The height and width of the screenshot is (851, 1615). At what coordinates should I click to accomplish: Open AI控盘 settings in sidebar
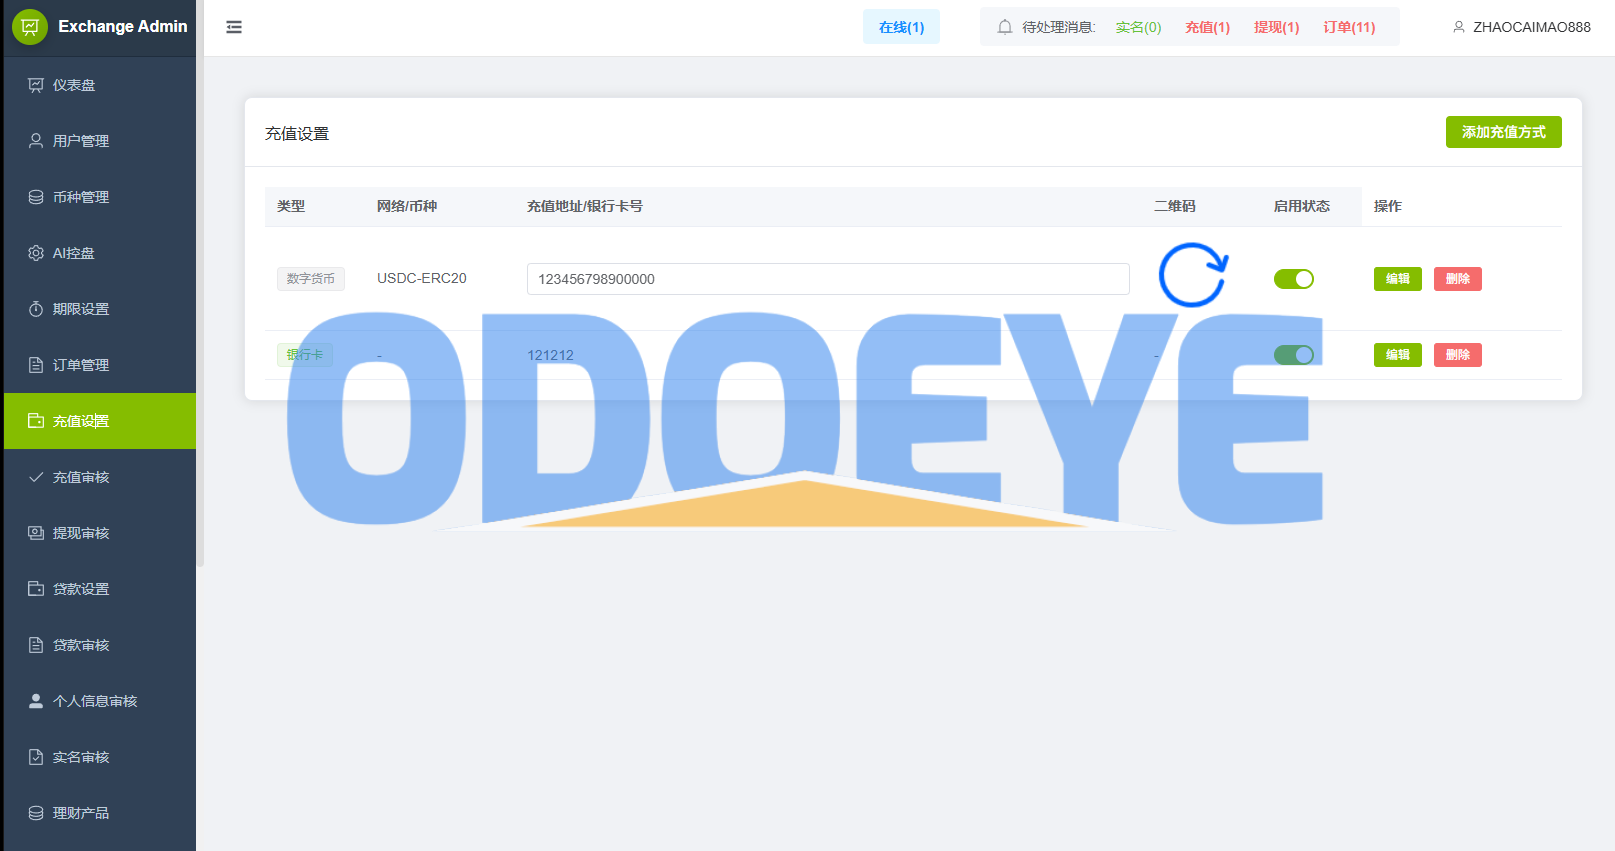click(x=74, y=253)
